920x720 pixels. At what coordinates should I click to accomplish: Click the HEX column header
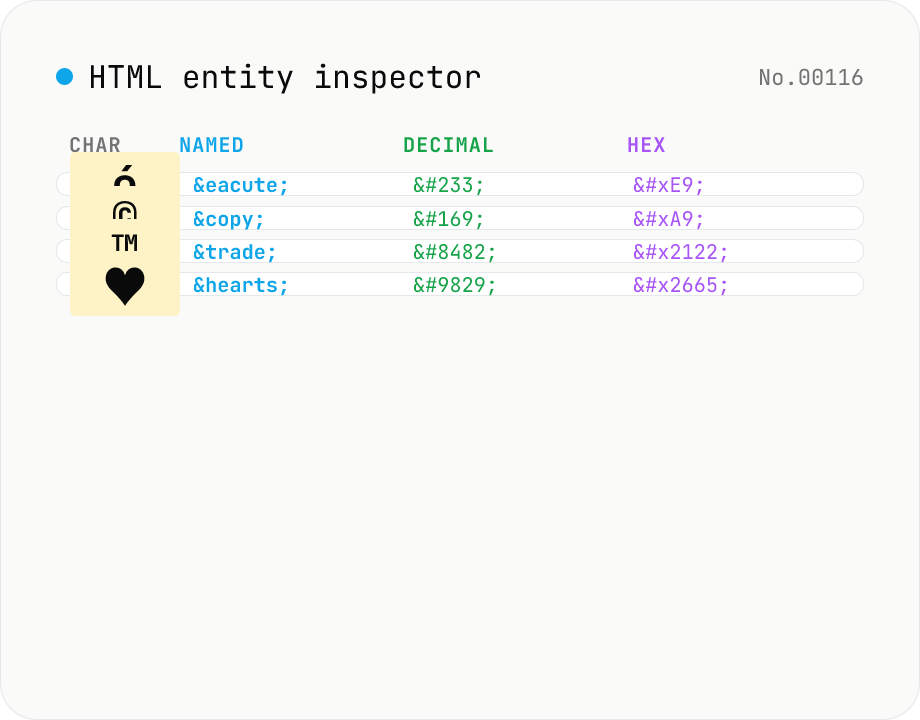[646, 145]
